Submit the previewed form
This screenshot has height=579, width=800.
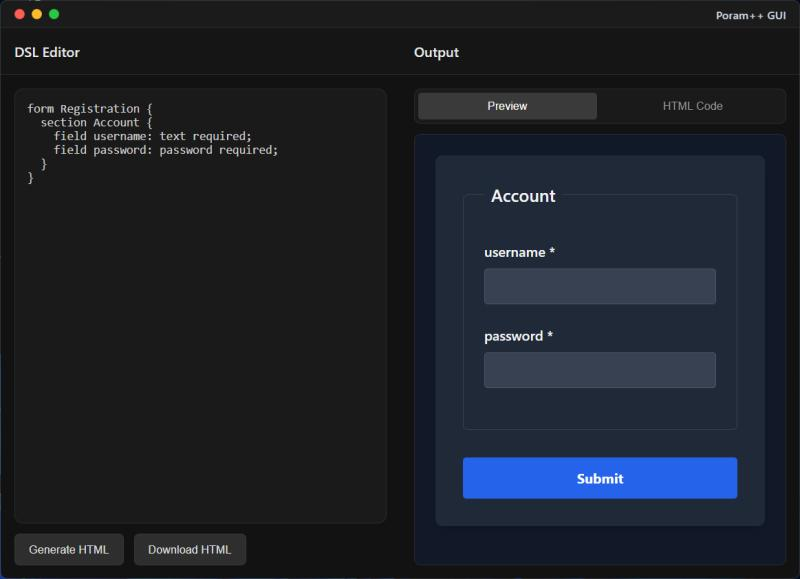[x=599, y=478]
